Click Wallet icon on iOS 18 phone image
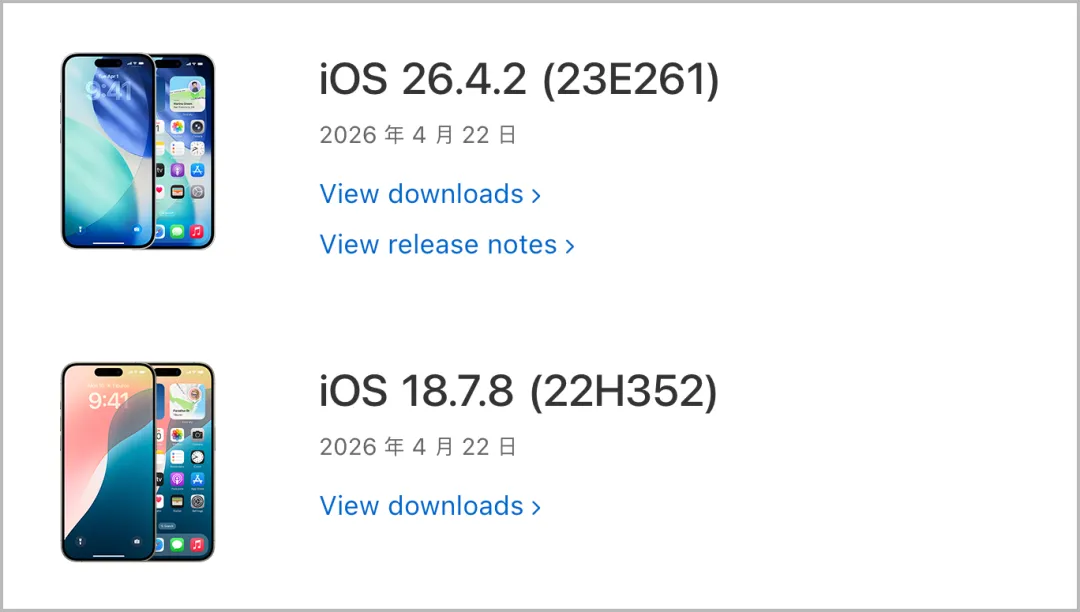1080x612 pixels. [177, 501]
